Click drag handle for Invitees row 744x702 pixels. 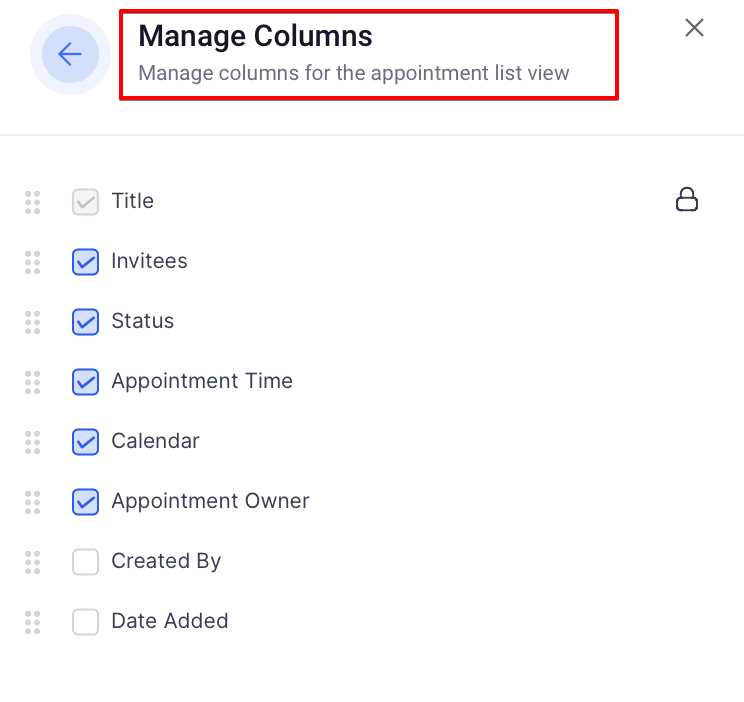[33, 262]
